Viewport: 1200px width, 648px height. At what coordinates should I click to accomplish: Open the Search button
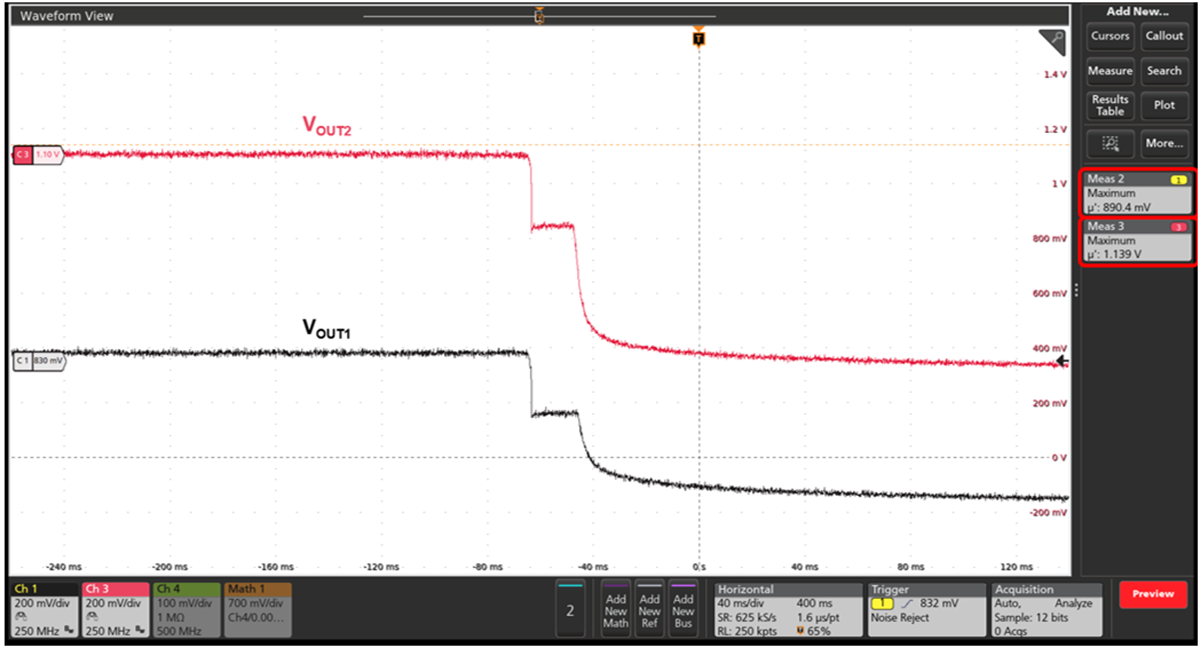tap(1164, 71)
